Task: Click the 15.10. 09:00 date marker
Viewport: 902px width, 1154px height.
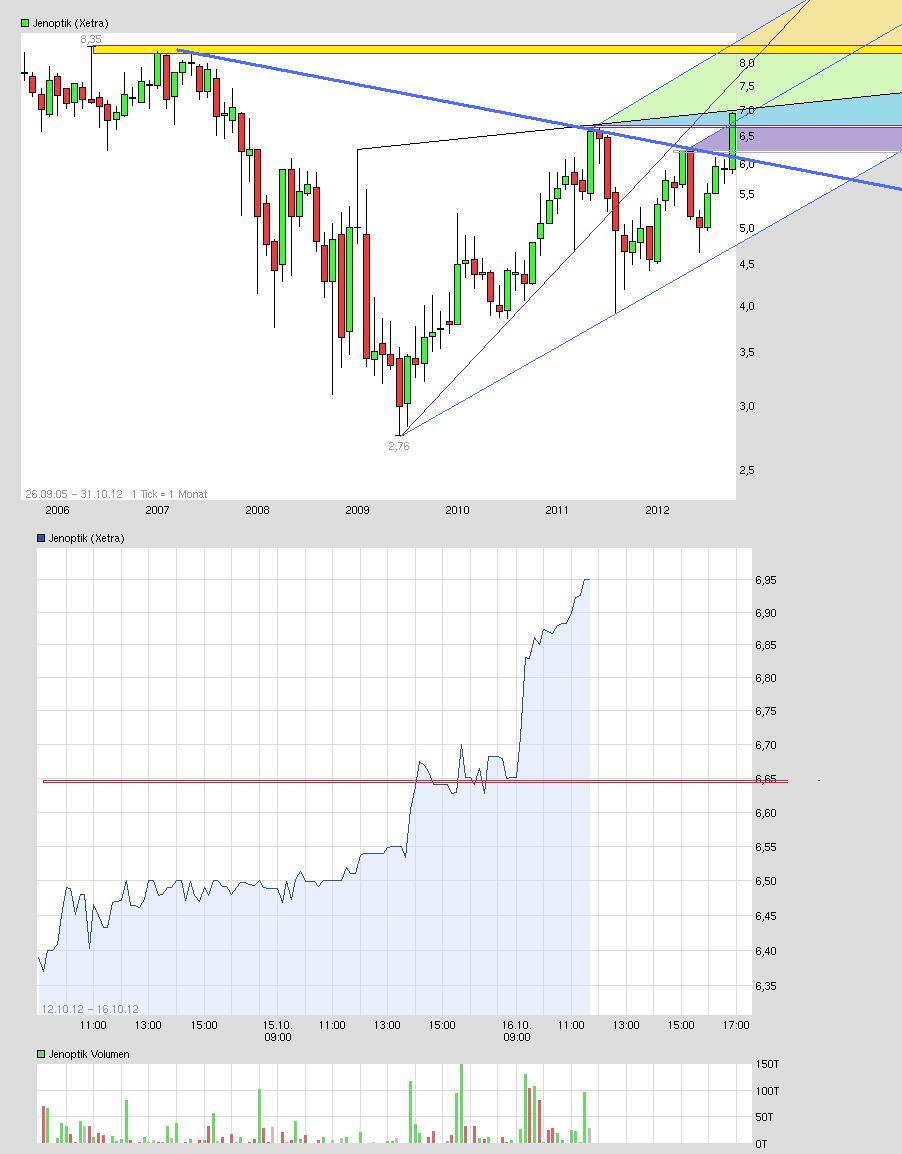Action: point(277,1031)
